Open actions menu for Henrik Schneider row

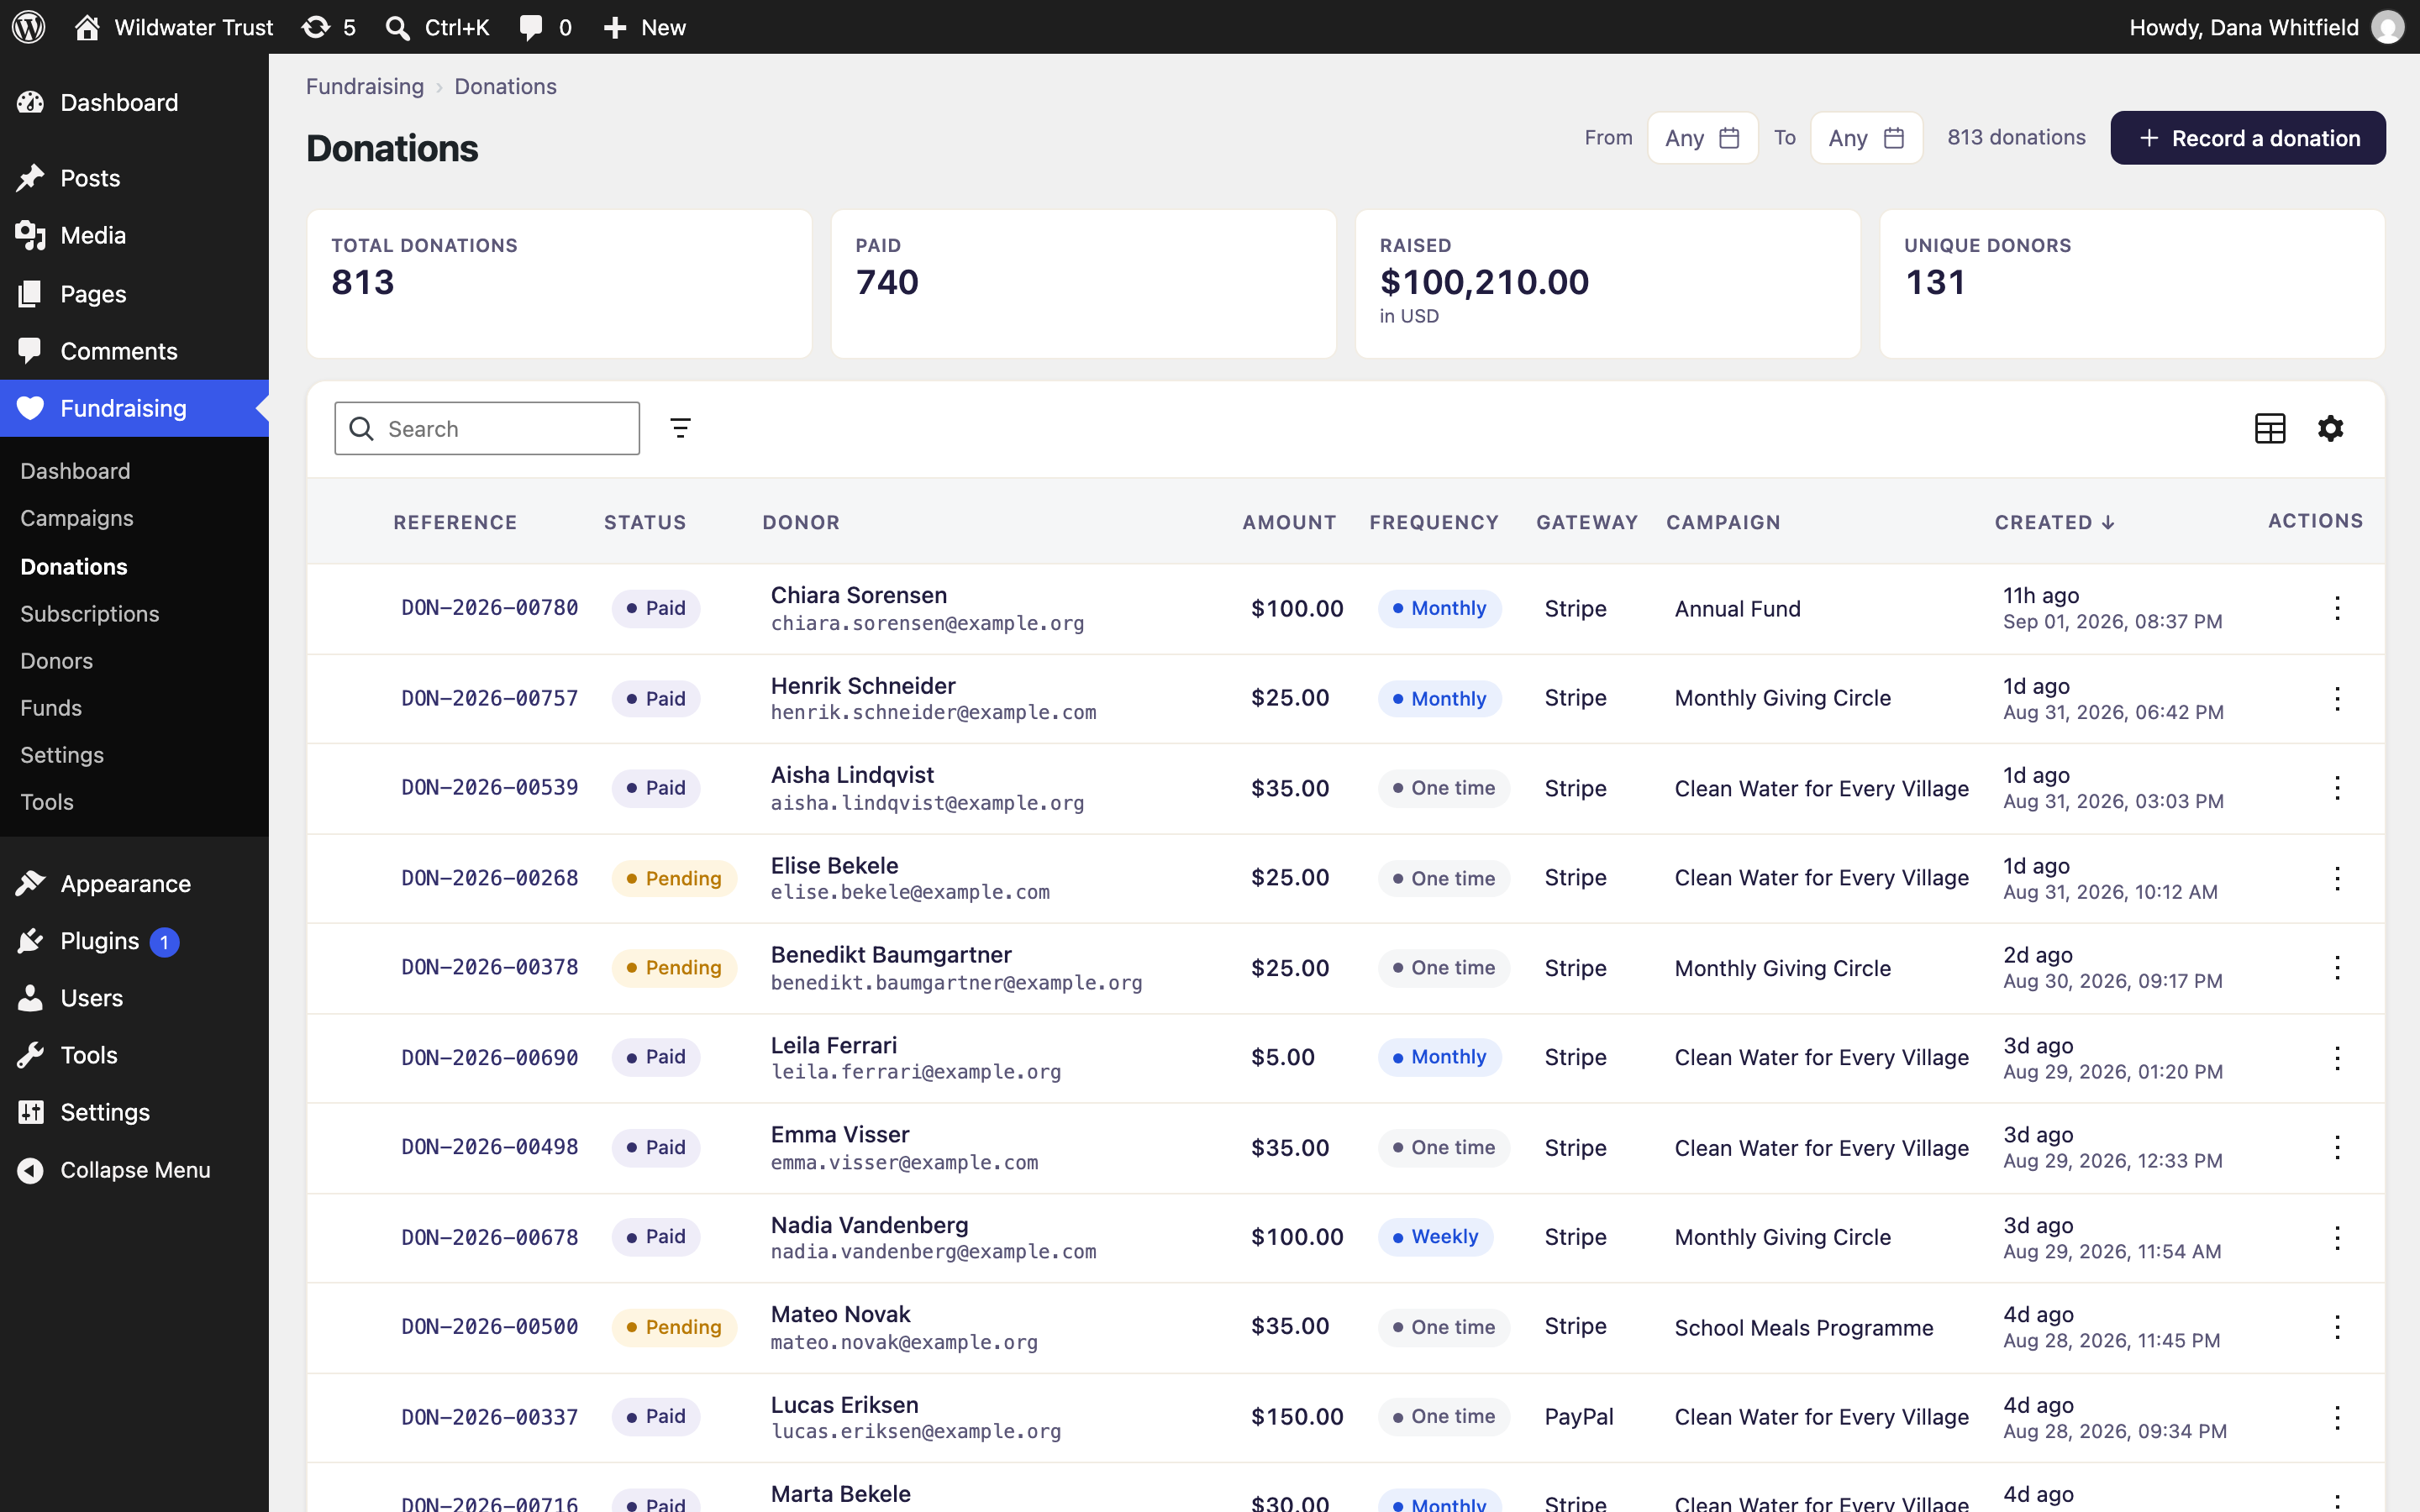click(x=2338, y=698)
